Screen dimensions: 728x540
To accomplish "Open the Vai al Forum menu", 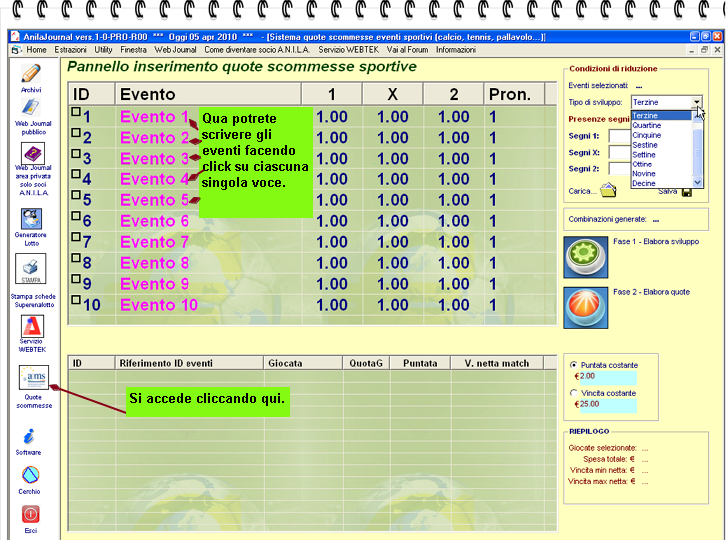I will click(407, 49).
